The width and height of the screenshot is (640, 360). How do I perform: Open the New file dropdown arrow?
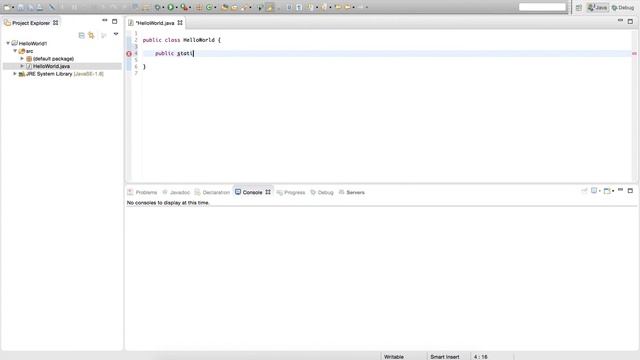pyautogui.click(x=13, y=7)
